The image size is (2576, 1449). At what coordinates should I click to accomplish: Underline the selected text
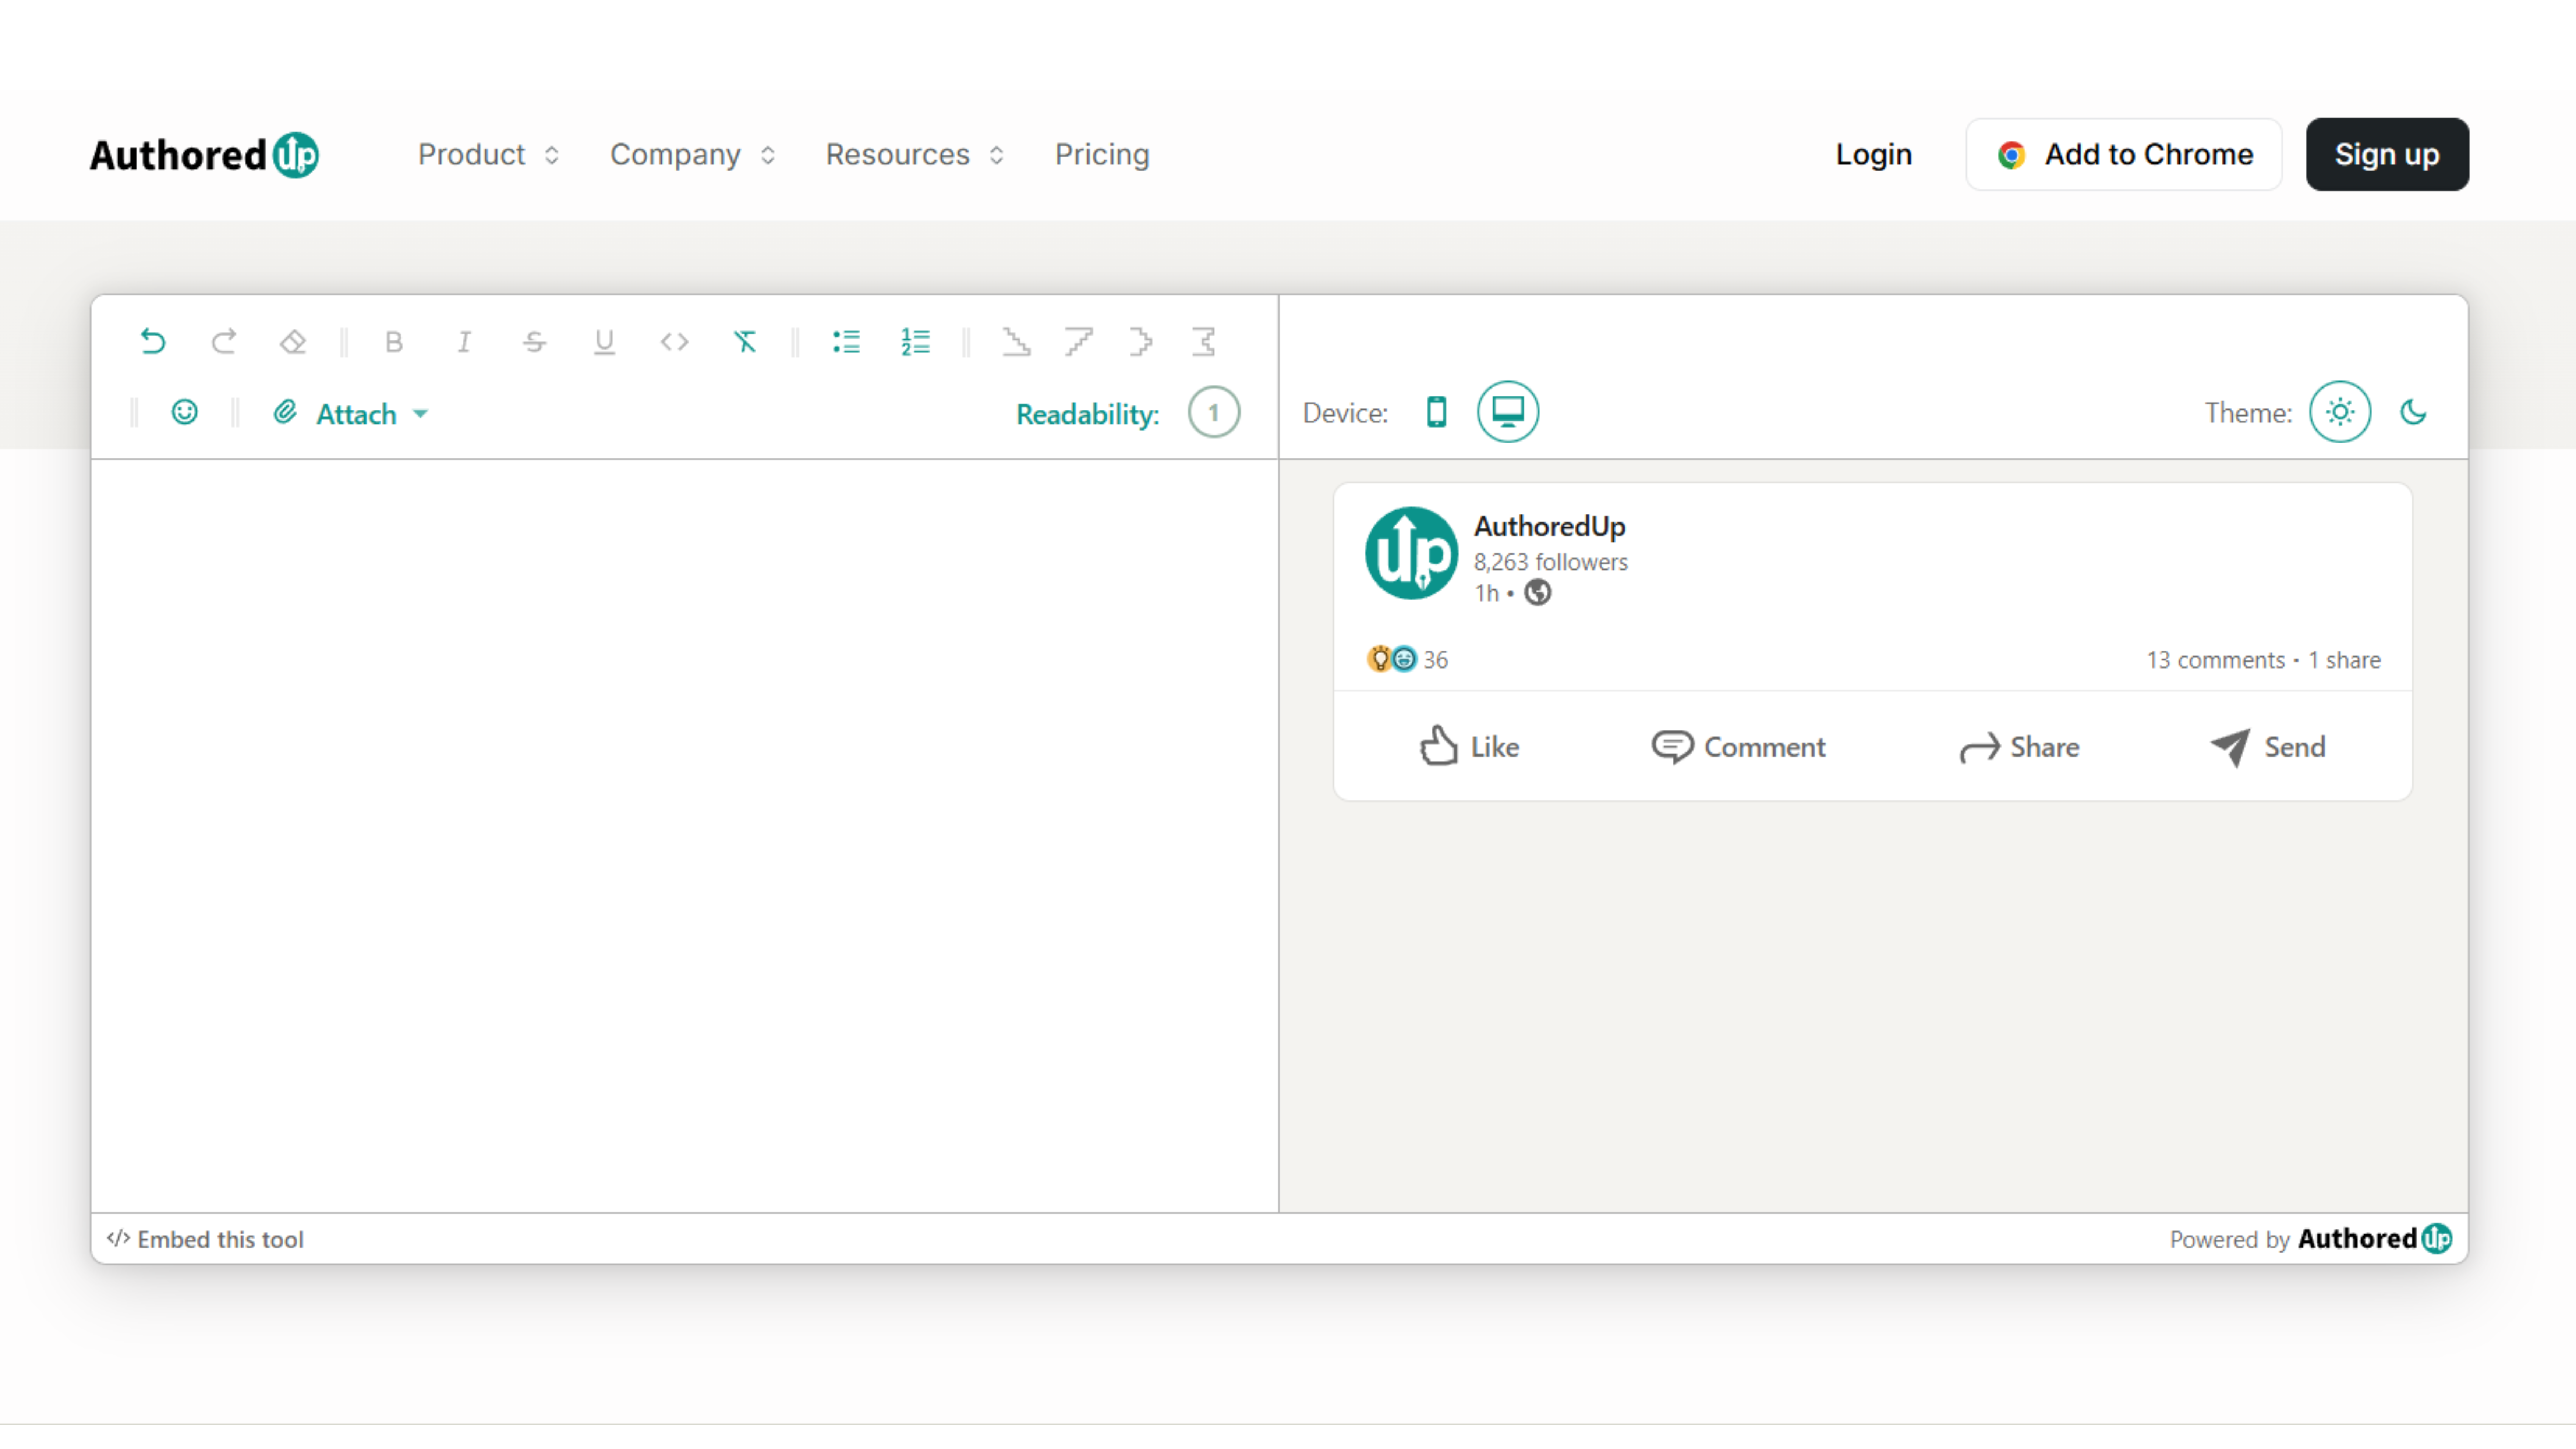click(604, 342)
